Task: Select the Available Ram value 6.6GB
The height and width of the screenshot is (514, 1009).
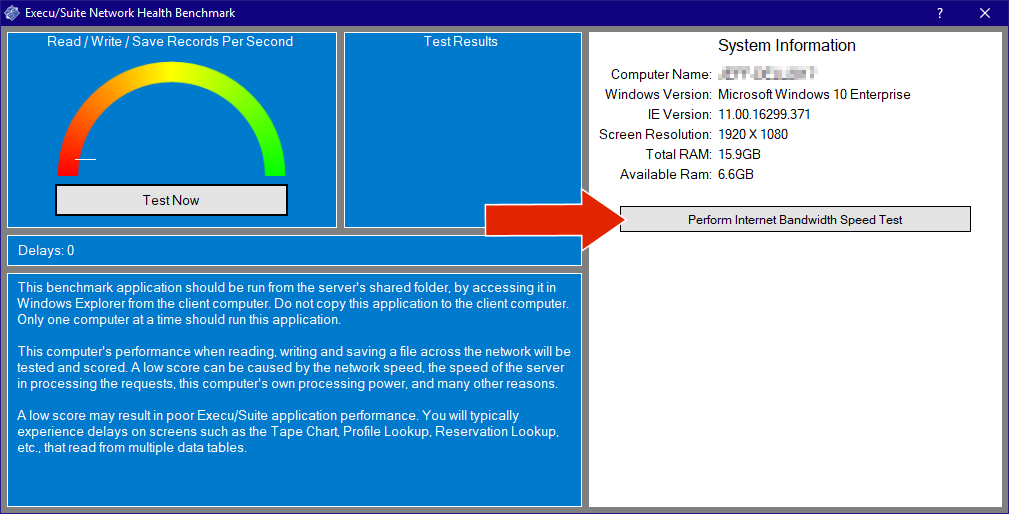Action: tap(736, 174)
